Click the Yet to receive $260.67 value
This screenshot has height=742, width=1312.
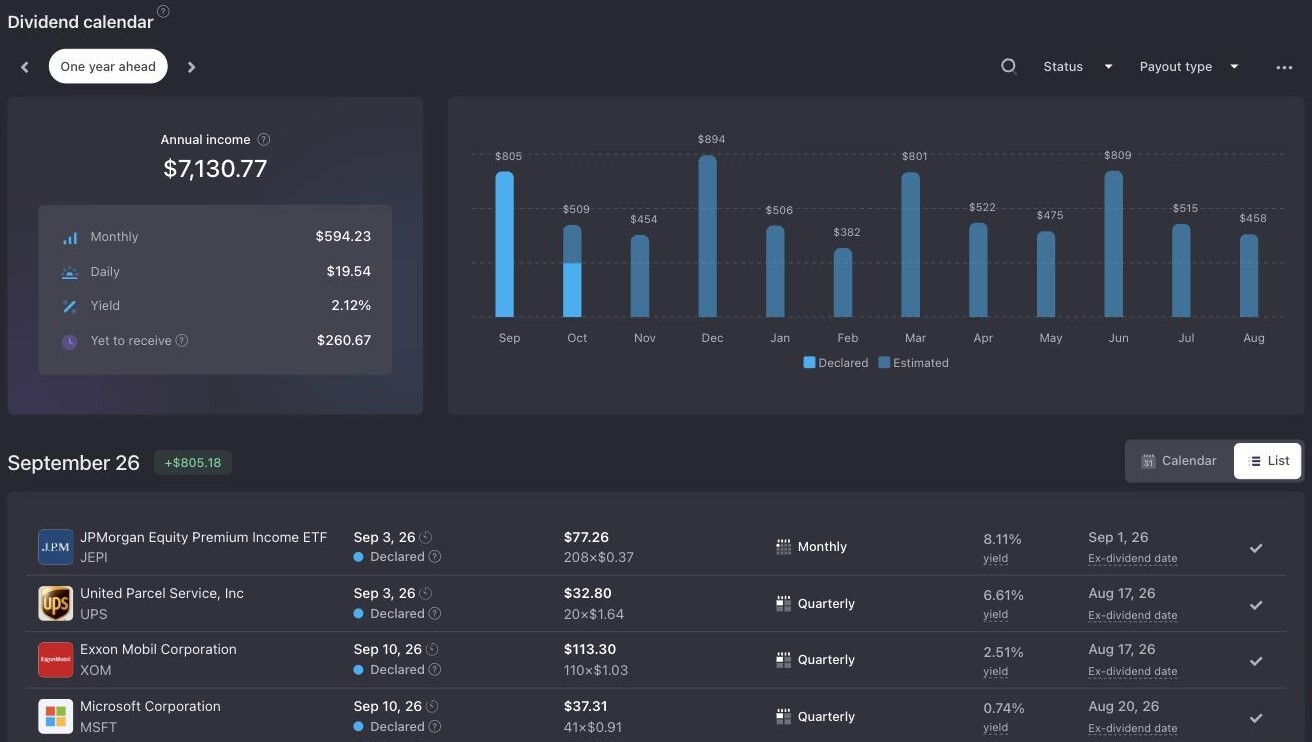[344, 340]
